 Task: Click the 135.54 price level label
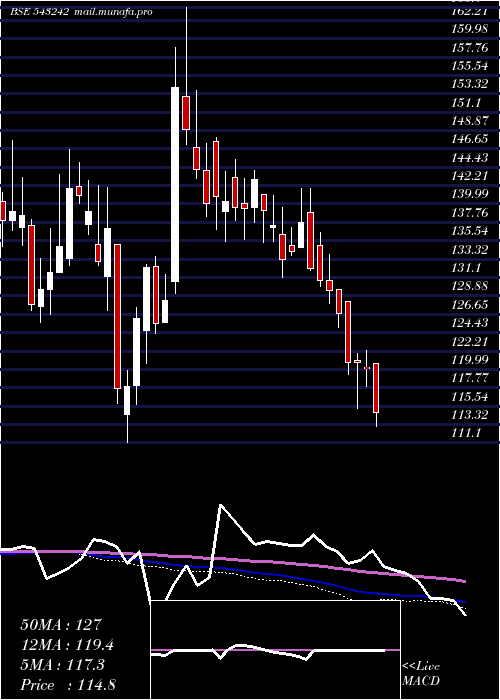pos(469,231)
